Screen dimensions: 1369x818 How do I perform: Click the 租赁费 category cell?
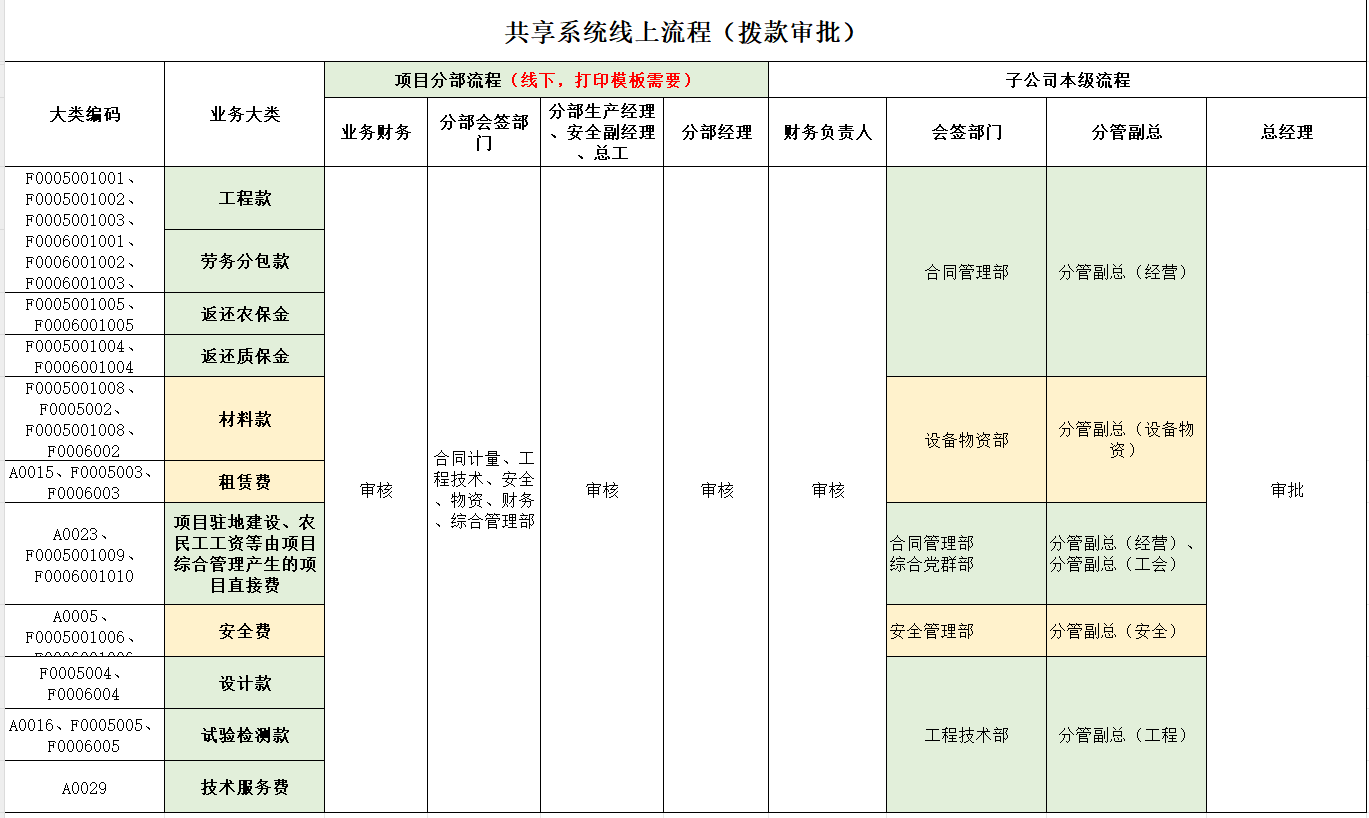[x=245, y=482]
